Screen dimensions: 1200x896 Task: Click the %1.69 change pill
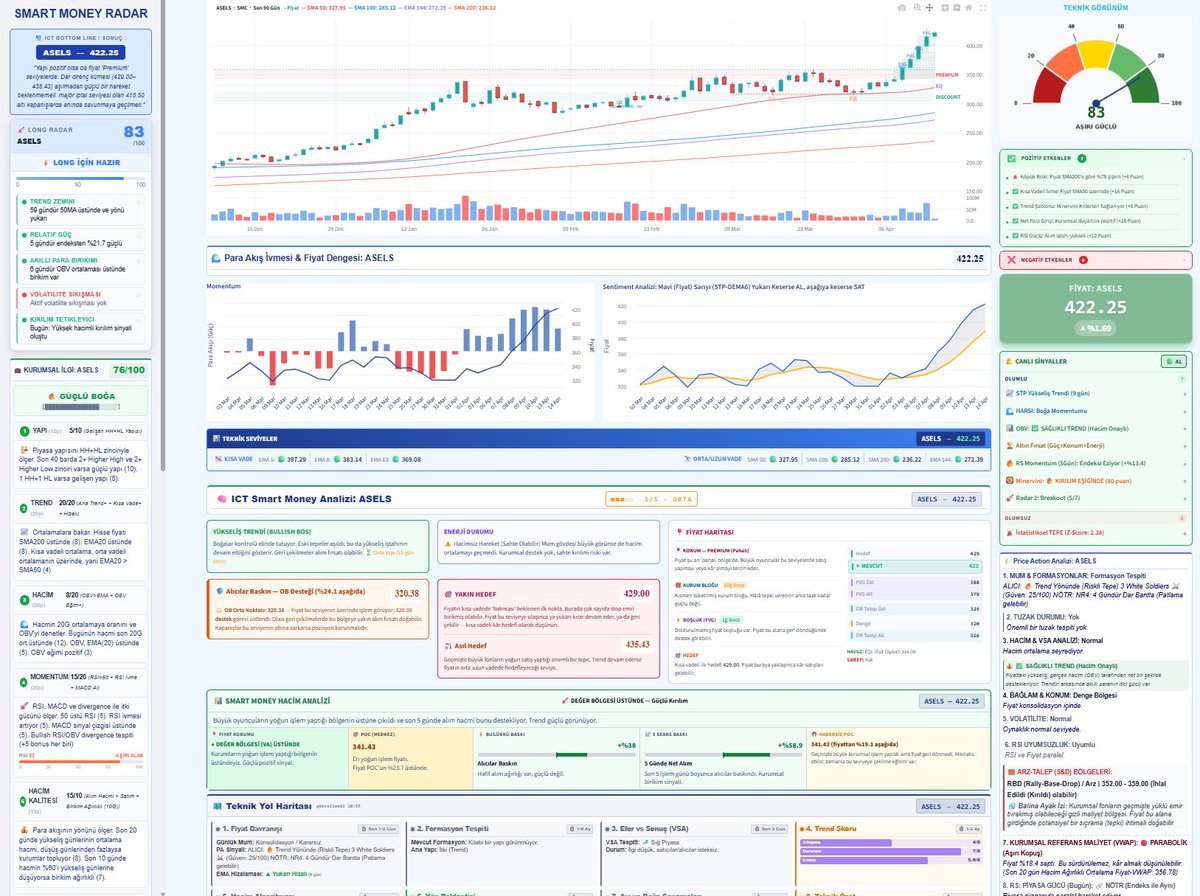[1095, 327]
